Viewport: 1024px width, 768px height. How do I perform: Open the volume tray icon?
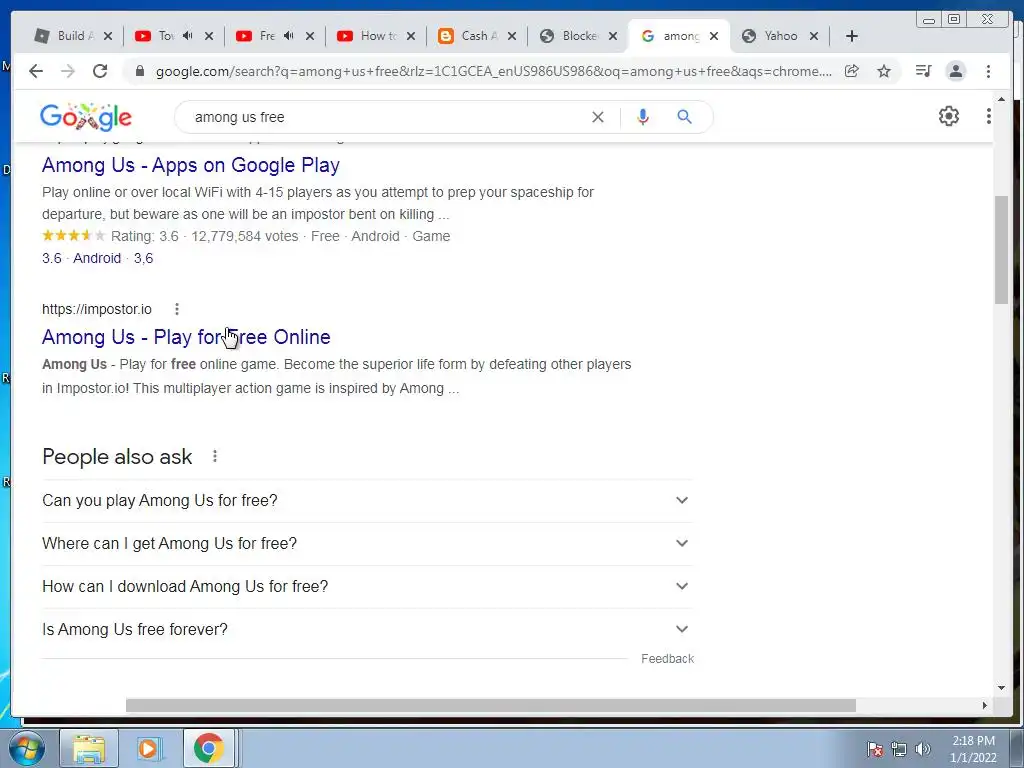923,748
